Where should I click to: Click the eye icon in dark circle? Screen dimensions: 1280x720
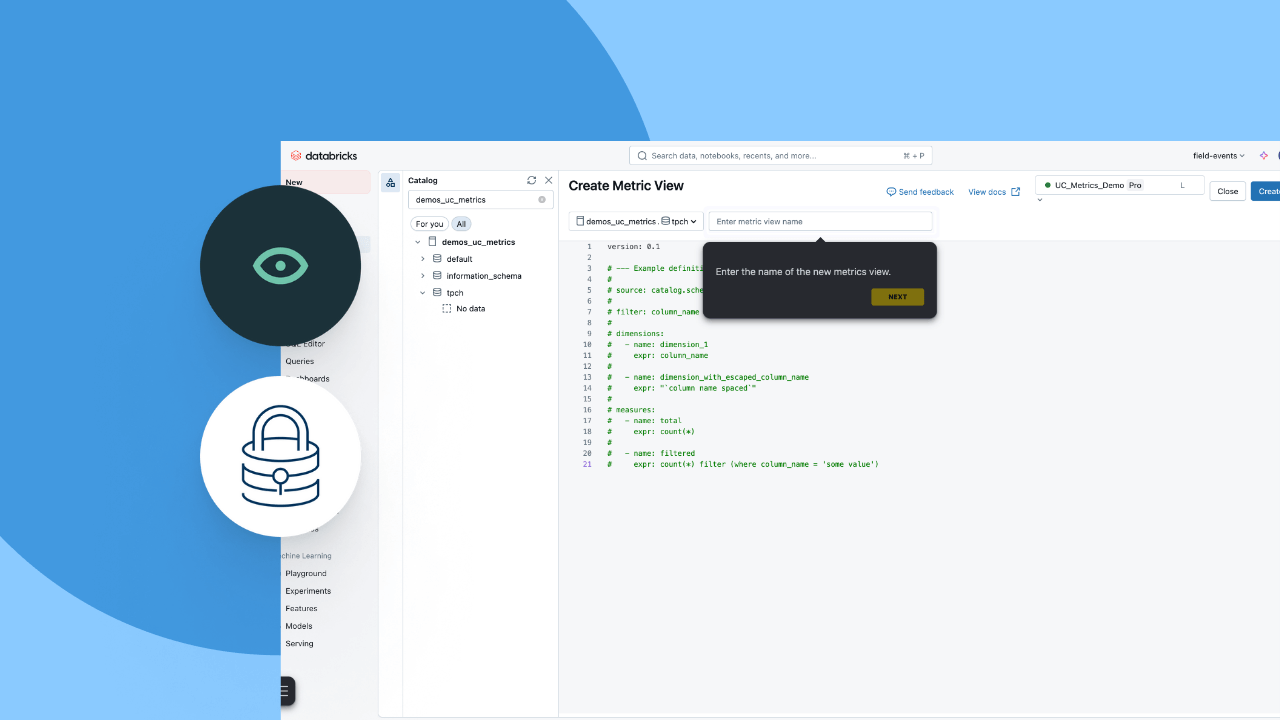coord(281,266)
